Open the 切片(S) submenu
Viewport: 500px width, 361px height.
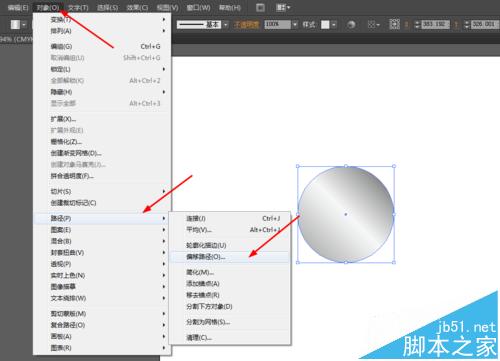tap(102, 191)
